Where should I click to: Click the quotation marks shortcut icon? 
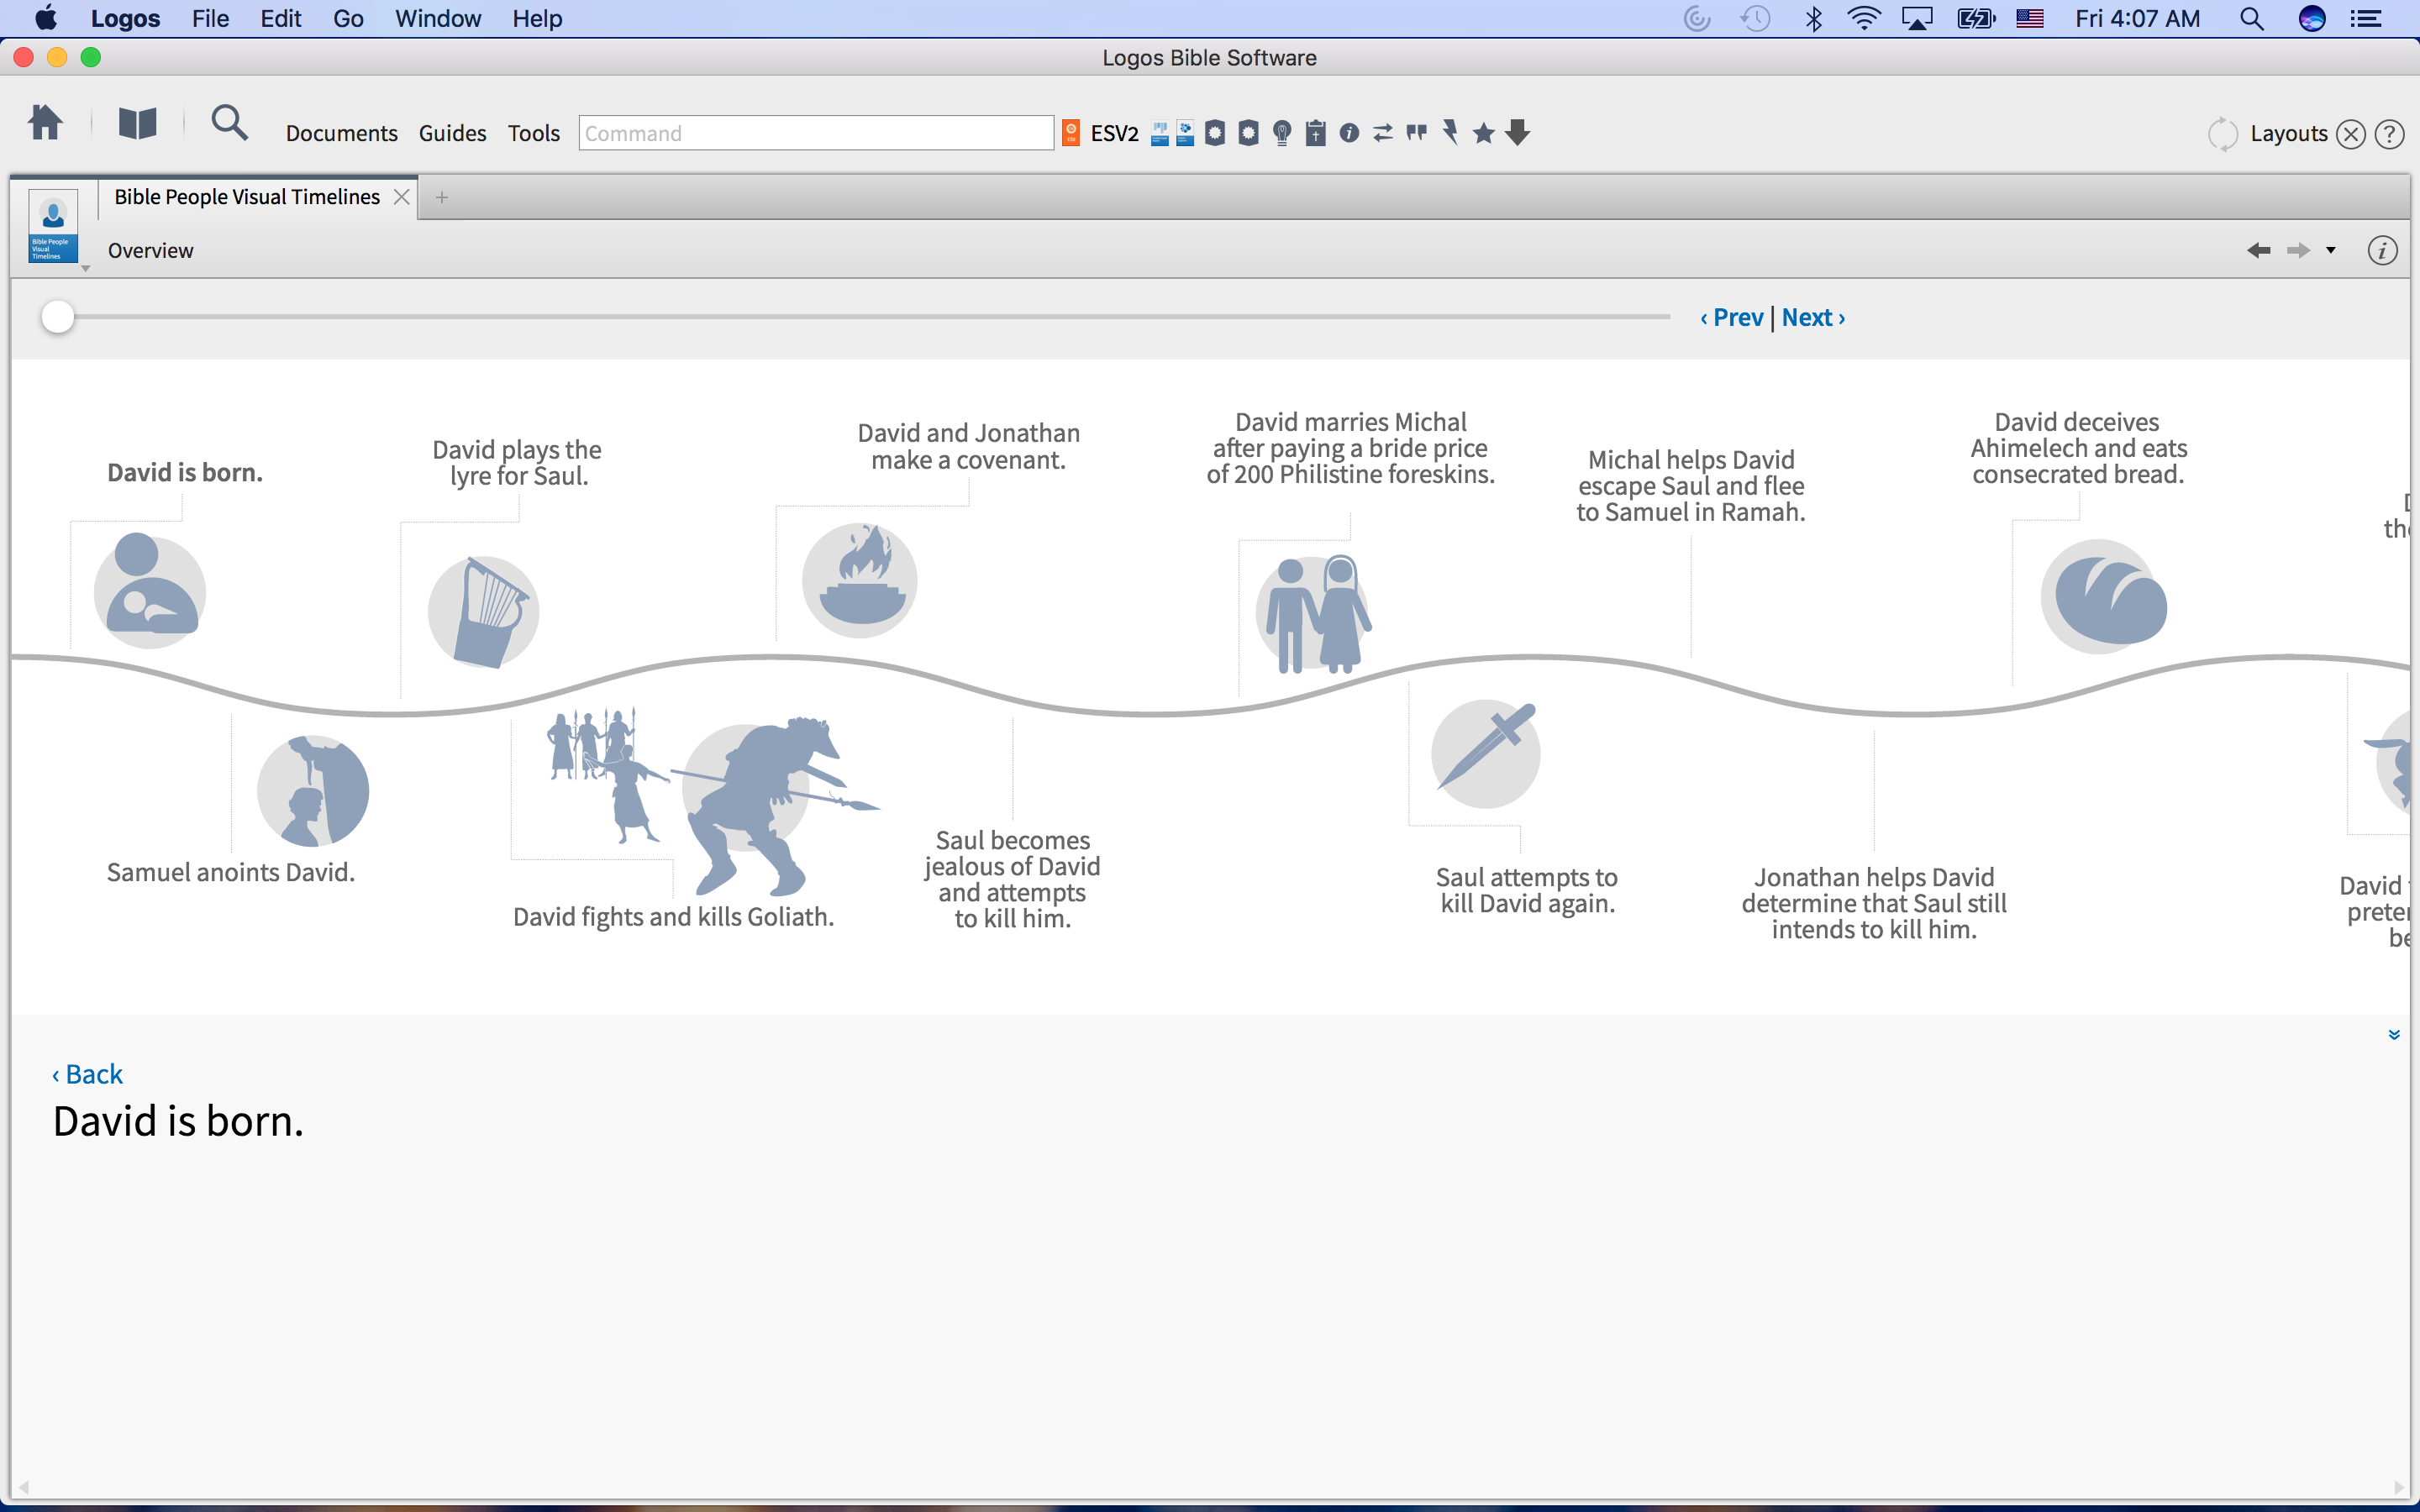point(1416,133)
